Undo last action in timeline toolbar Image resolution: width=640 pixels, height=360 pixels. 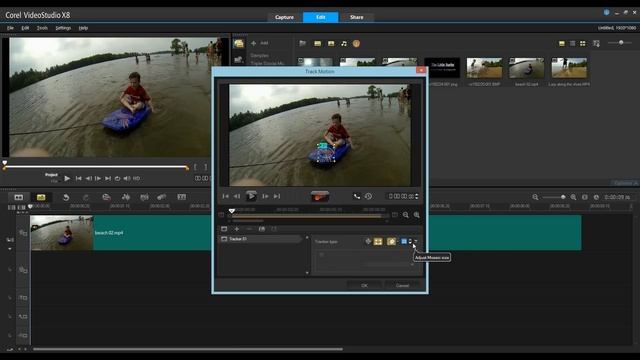pos(66,197)
